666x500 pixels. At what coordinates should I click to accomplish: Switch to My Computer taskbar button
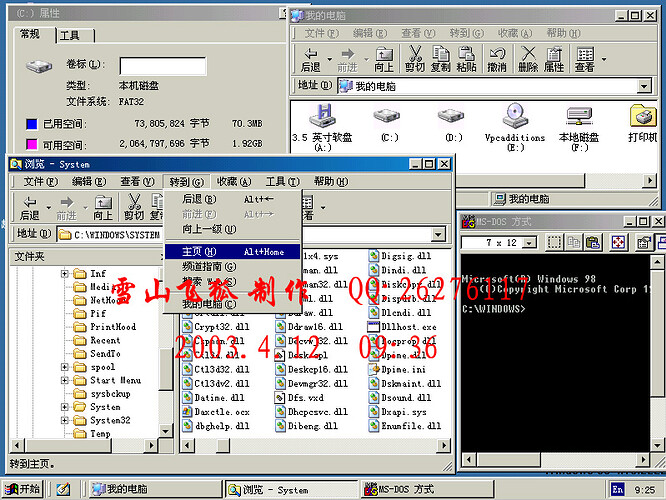click(x=155, y=489)
